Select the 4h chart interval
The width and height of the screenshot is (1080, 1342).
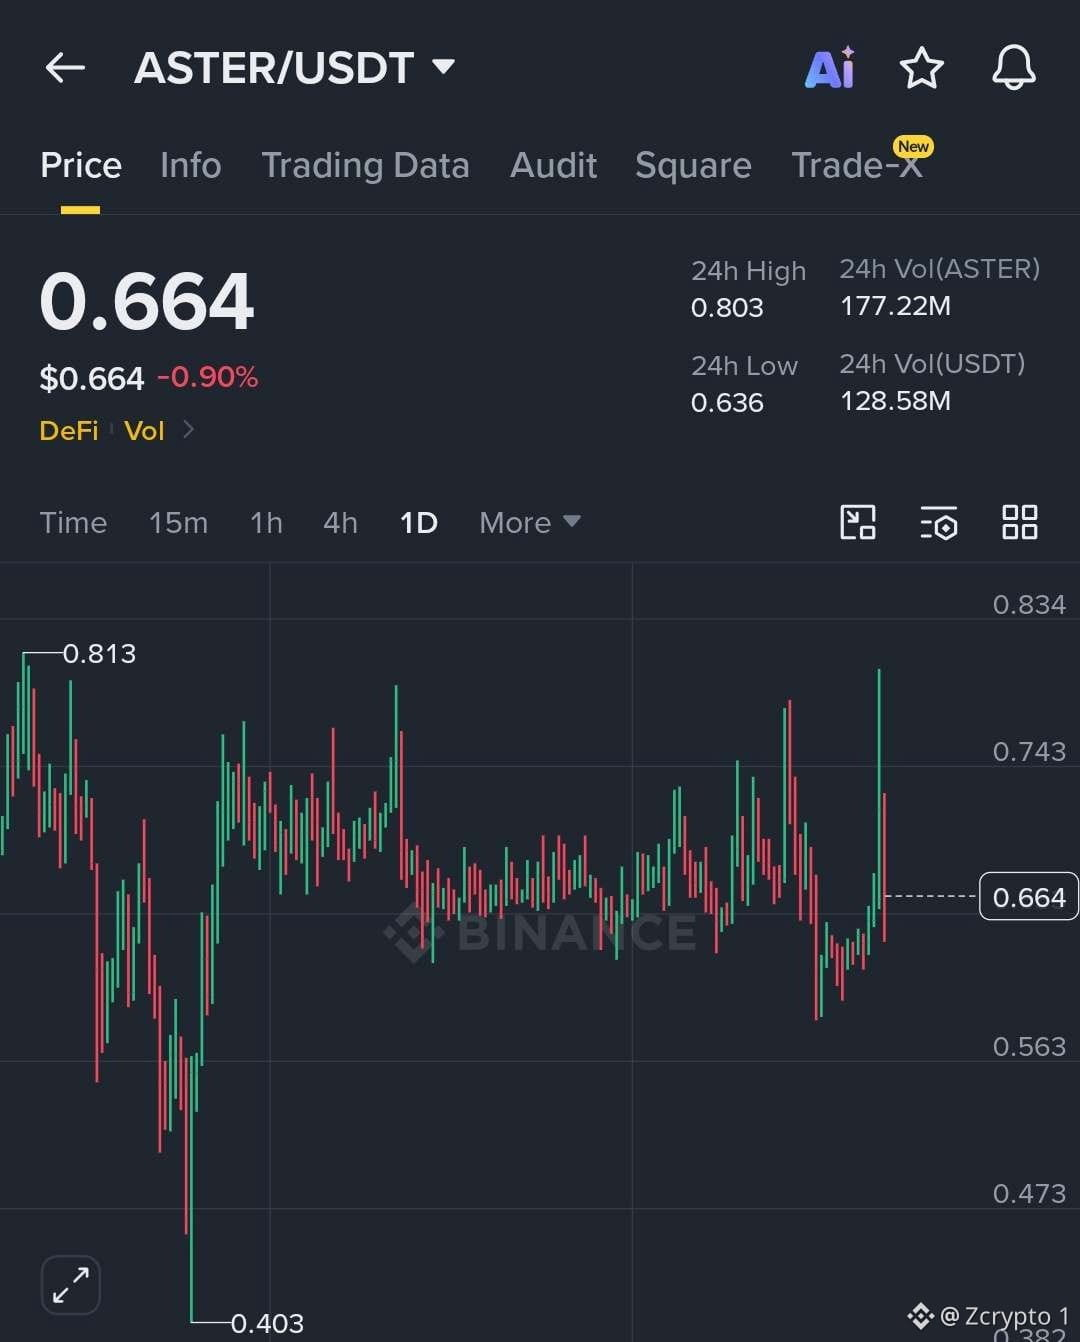click(x=340, y=522)
